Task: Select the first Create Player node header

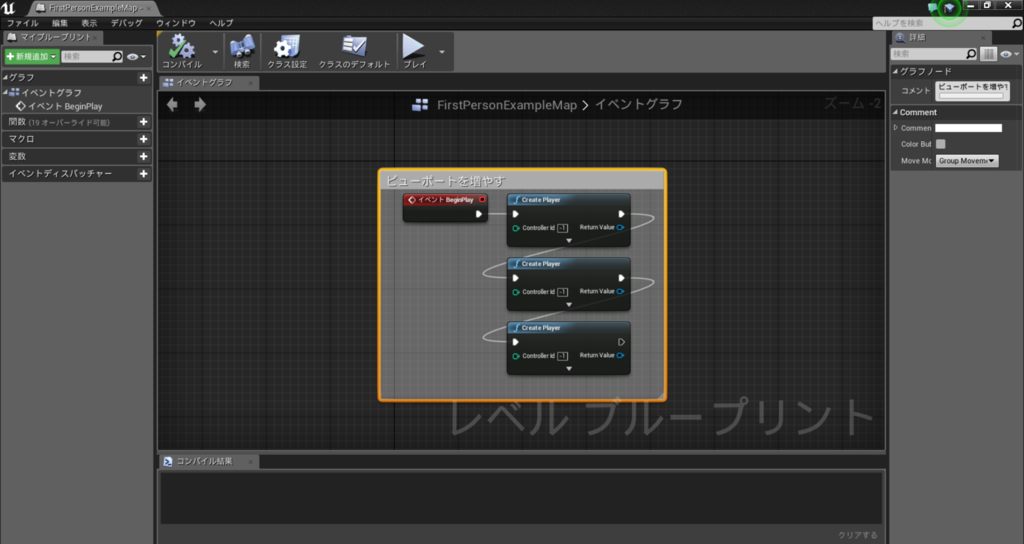Action: (x=568, y=200)
